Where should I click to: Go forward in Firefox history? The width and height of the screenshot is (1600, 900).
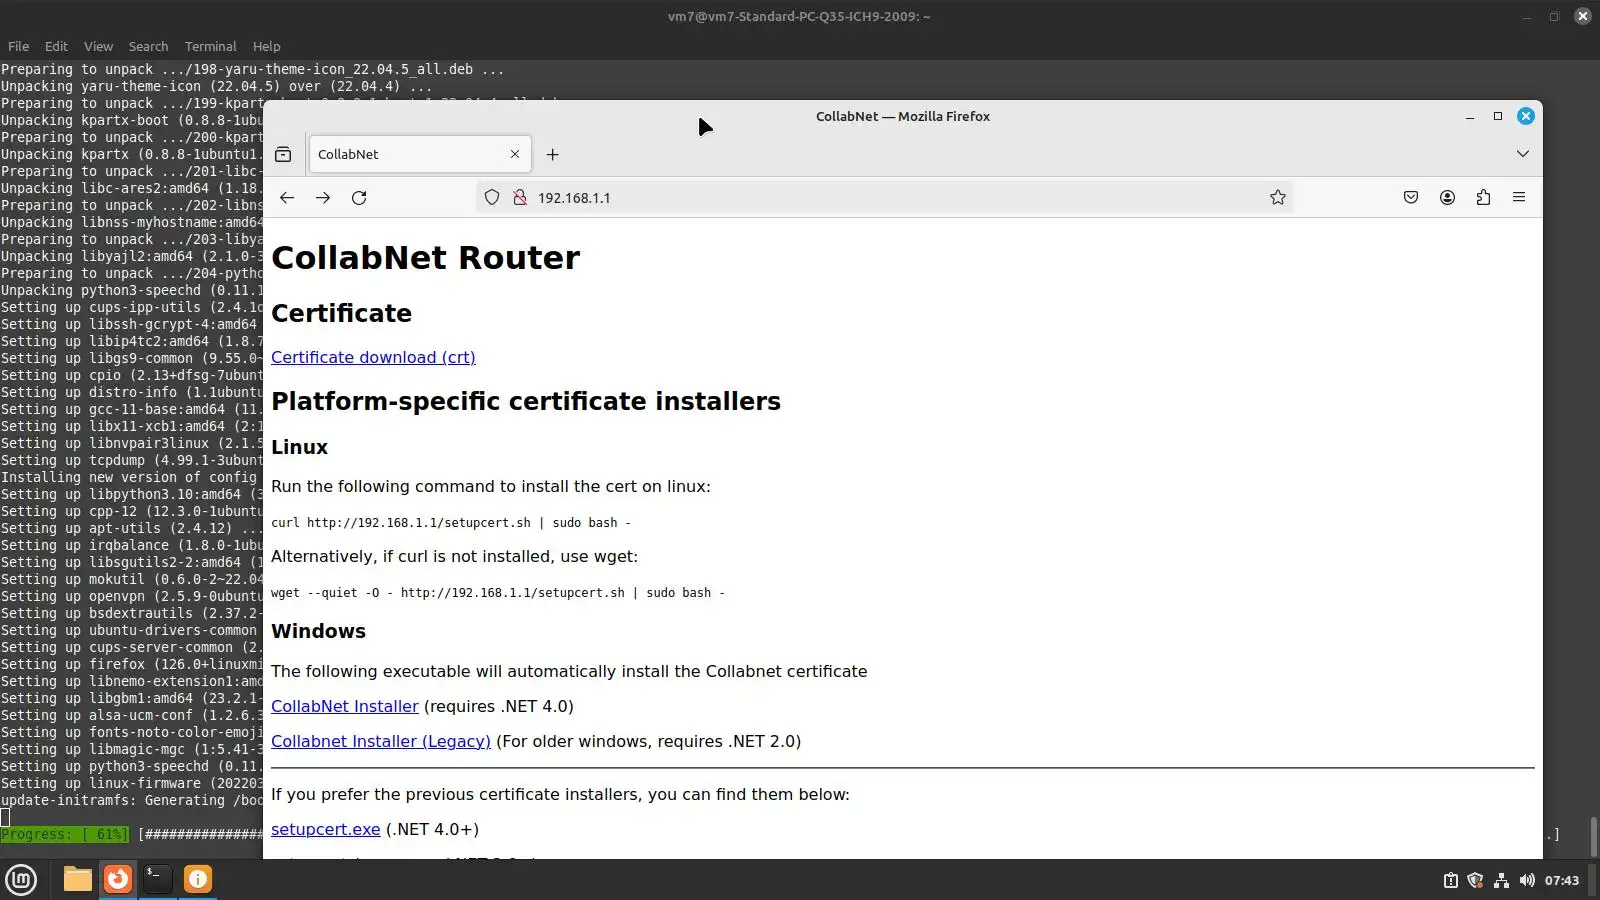323,198
